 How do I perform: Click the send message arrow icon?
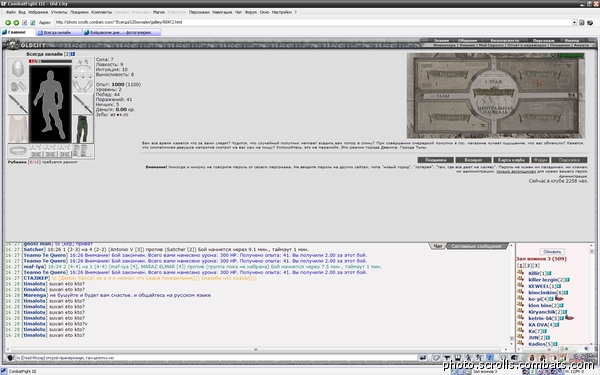(422, 358)
